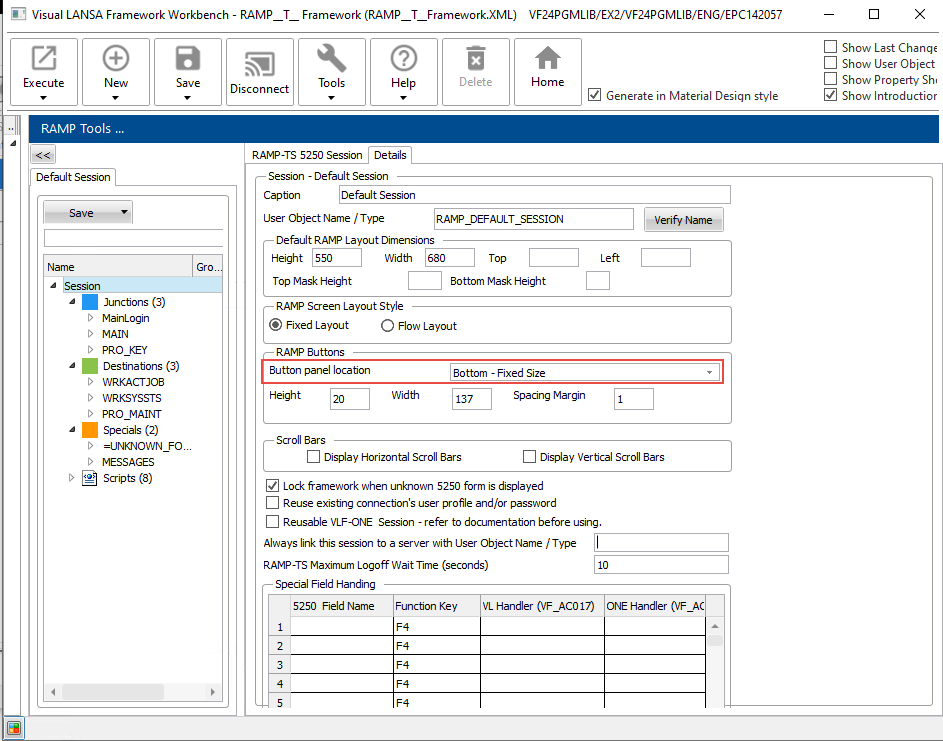
Task: Uncheck Generate in Material Design style
Action: click(595, 95)
